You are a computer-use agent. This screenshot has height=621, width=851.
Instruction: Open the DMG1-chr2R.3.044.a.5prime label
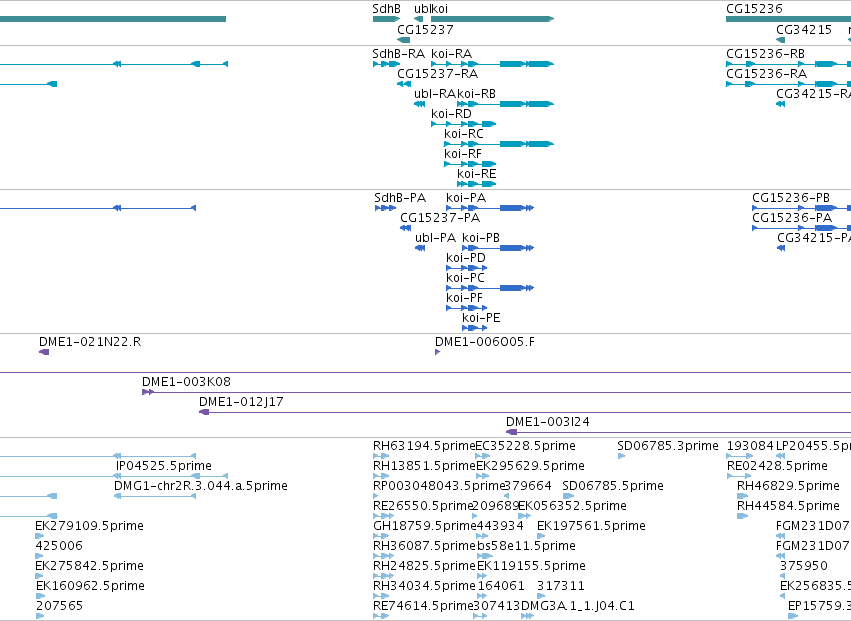coord(201,486)
